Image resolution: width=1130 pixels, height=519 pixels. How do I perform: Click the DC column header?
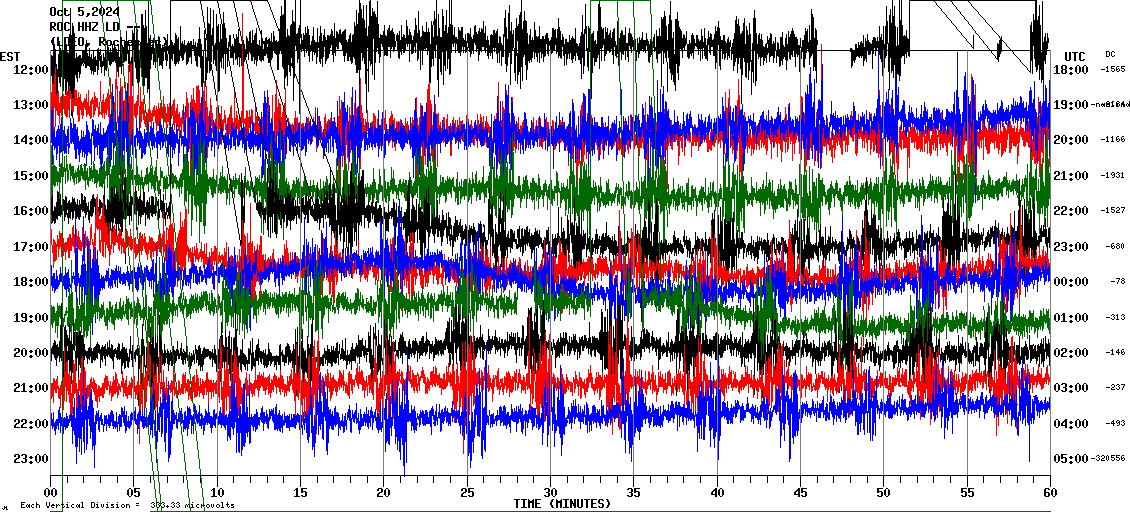[1110, 54]
